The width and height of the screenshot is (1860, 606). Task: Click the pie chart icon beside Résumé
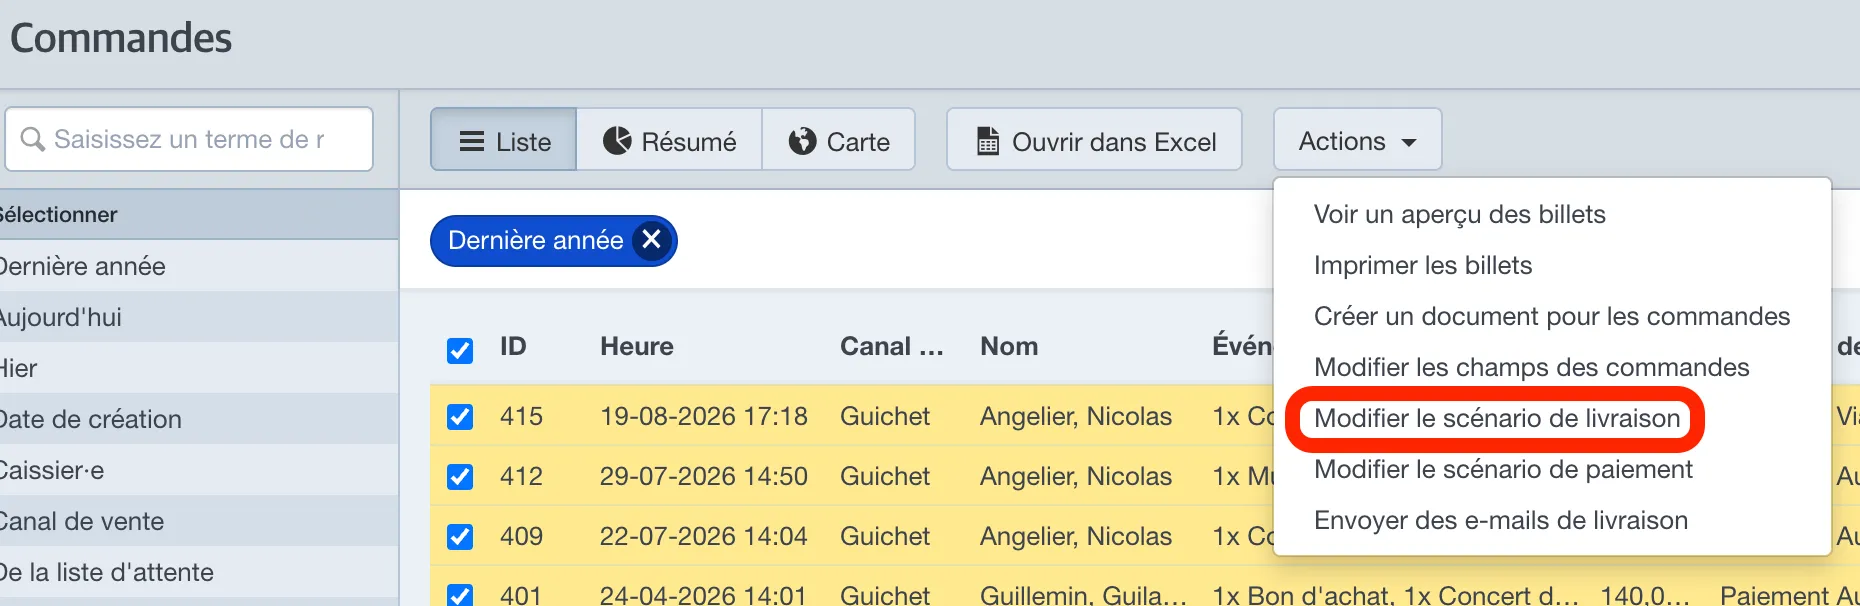point(617,141)
